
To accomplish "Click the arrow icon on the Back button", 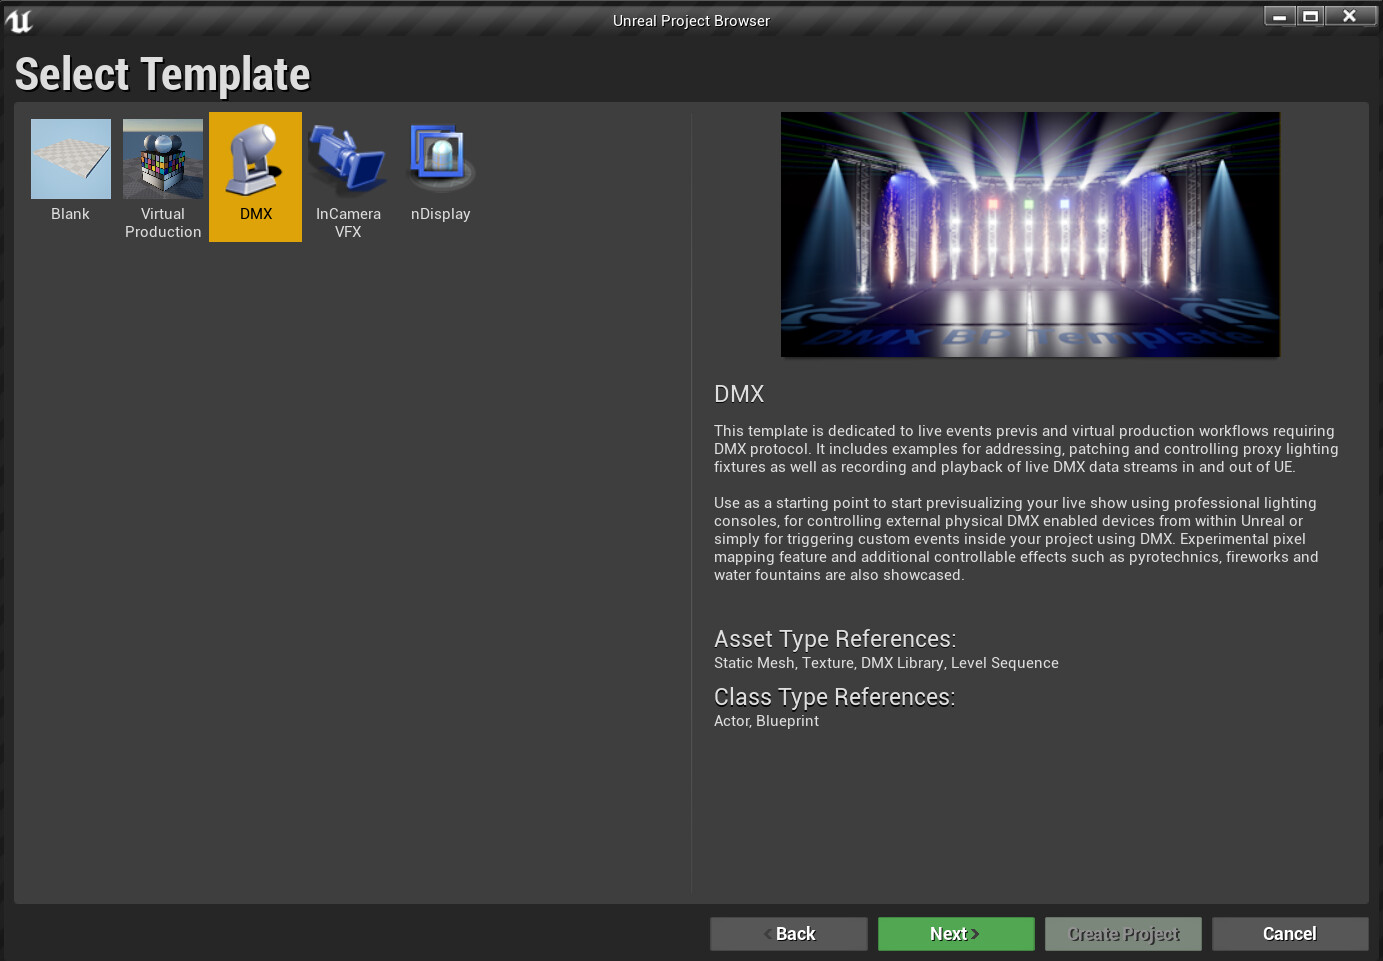I will (x=765, y=933).
